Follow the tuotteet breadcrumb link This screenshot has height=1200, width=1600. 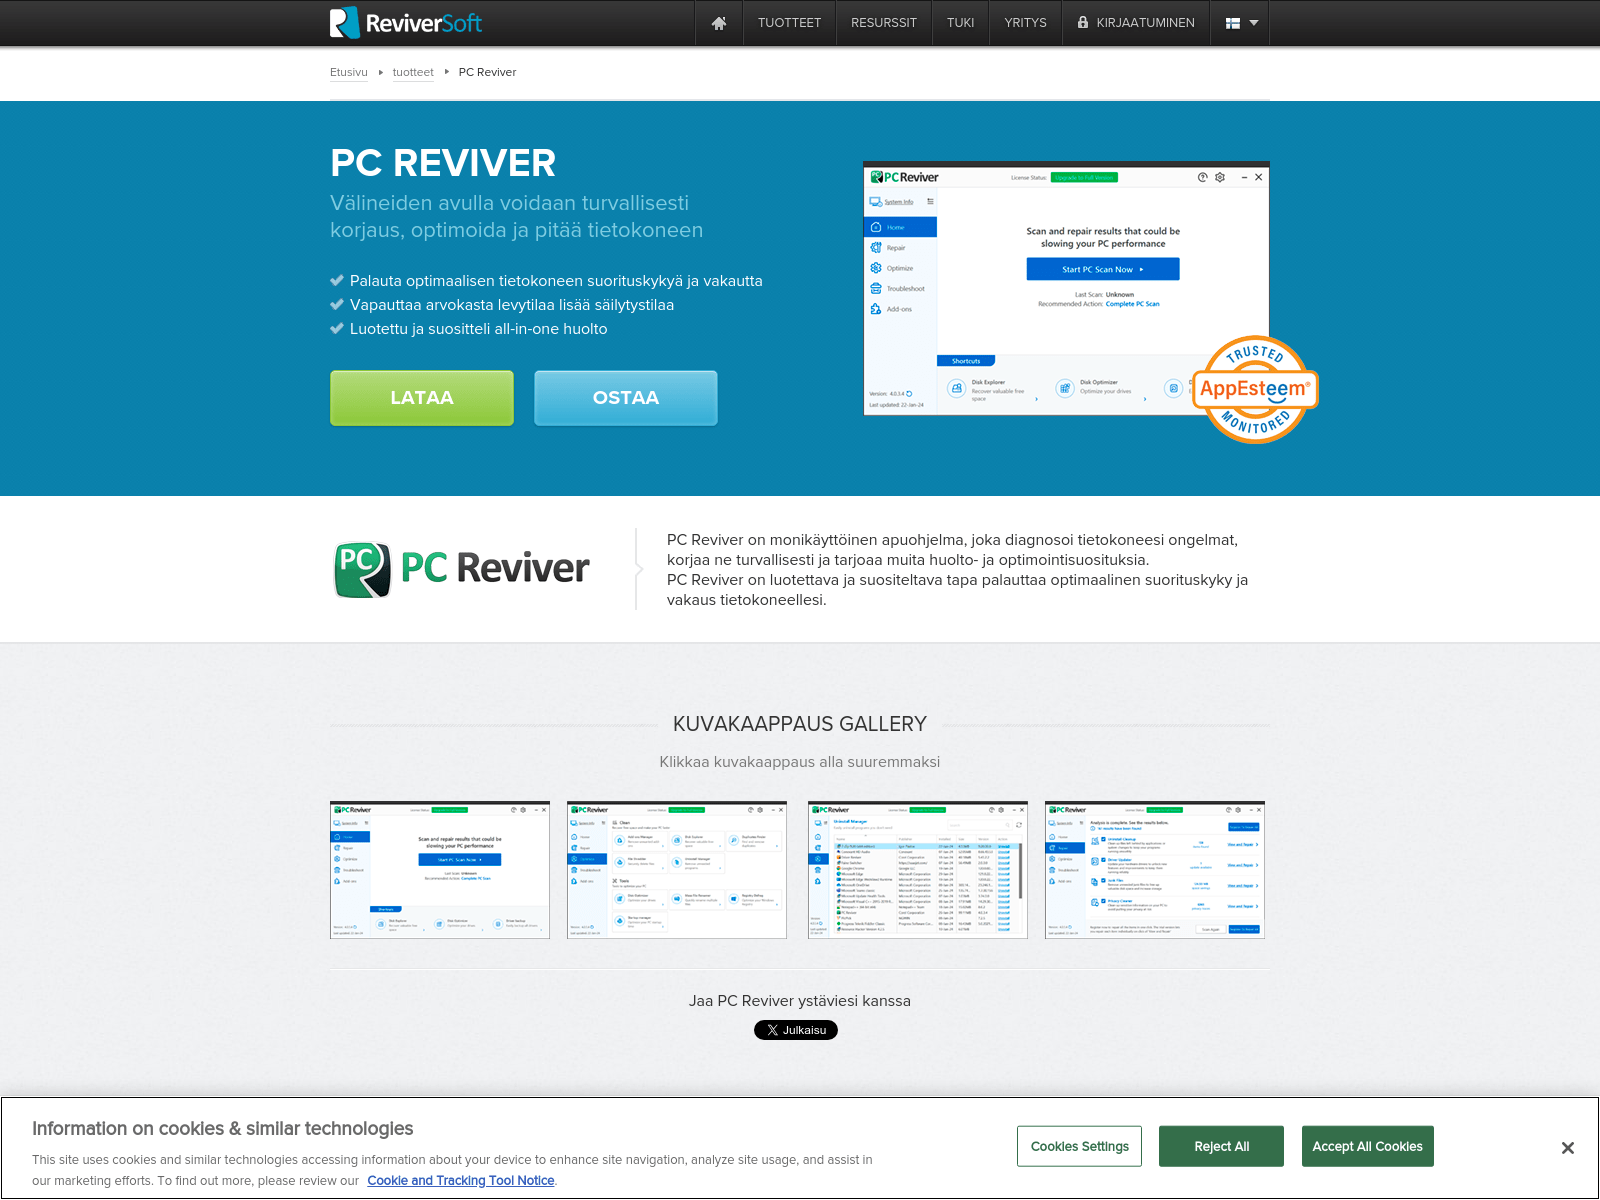pos(413,72)
